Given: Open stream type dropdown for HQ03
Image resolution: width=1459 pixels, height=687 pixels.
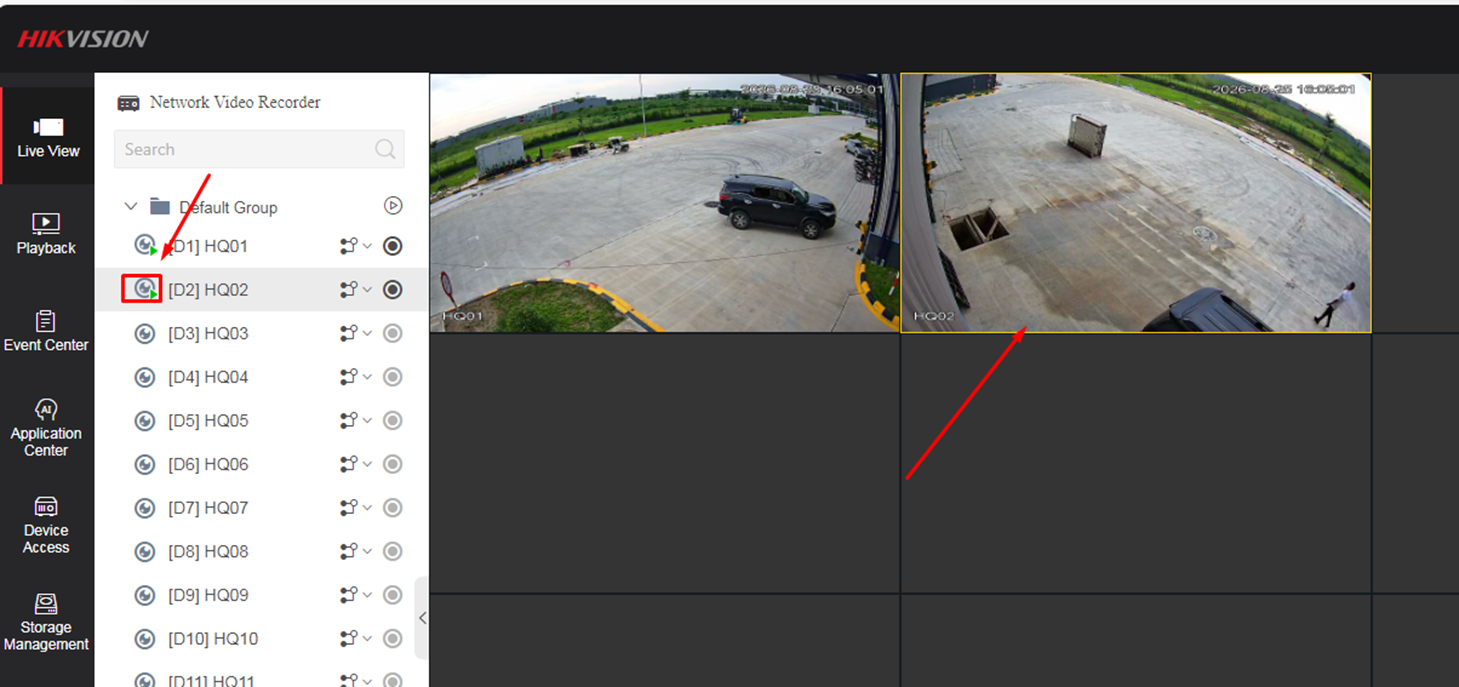Looking at the screenshot, I should click(x=355, y=333).
